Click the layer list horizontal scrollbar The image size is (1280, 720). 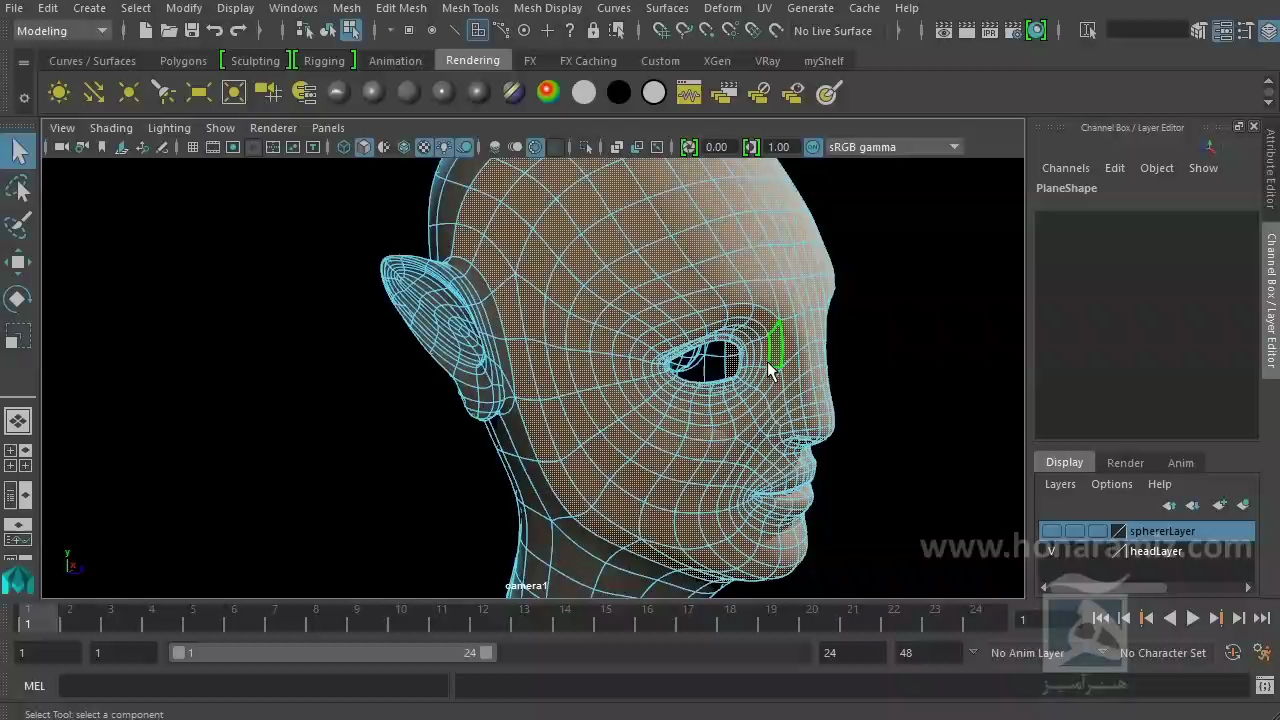coord(1108,587)
